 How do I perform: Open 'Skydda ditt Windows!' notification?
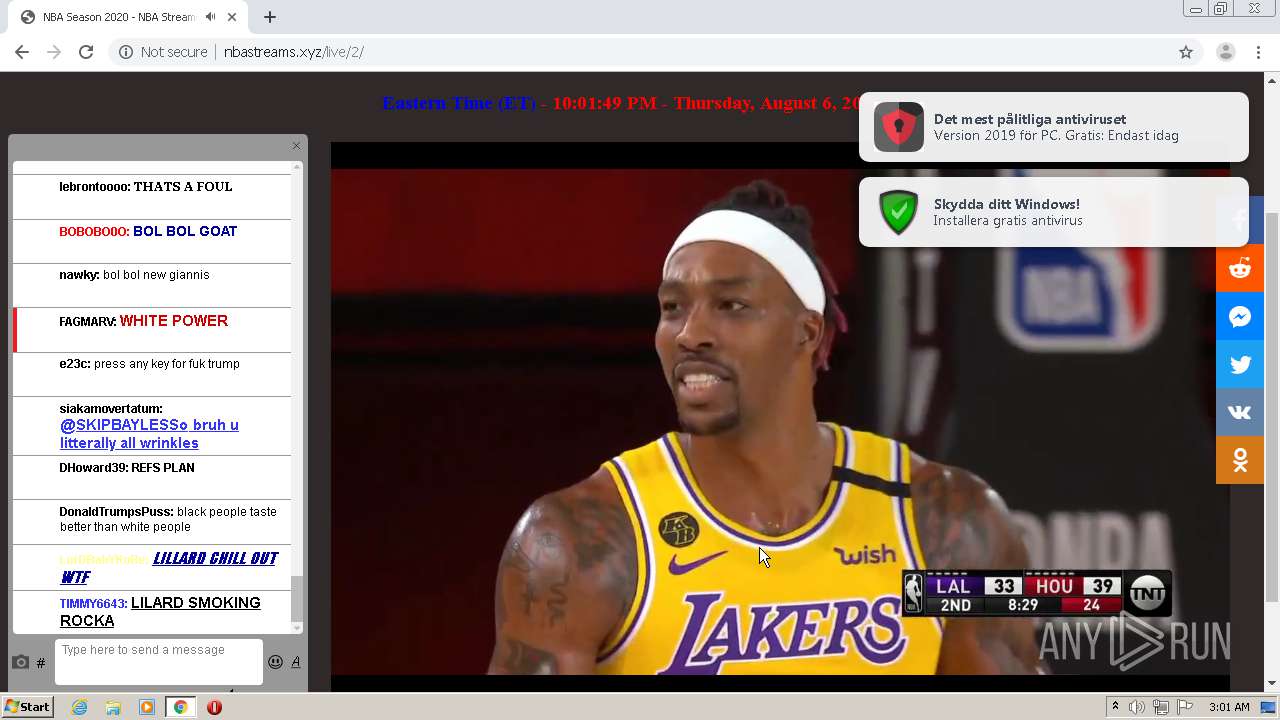coord(1053,212)
